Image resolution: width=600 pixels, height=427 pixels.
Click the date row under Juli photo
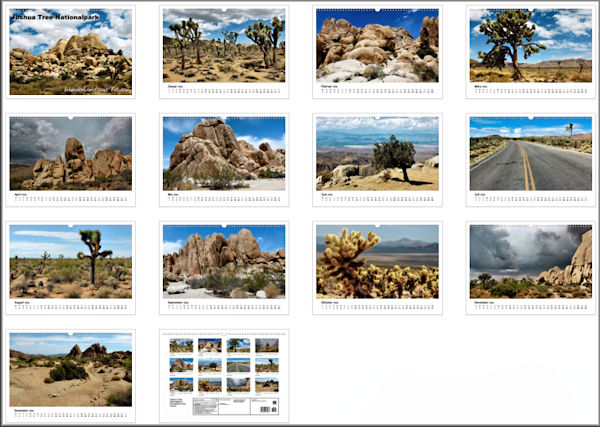click(x=530, y=200)
